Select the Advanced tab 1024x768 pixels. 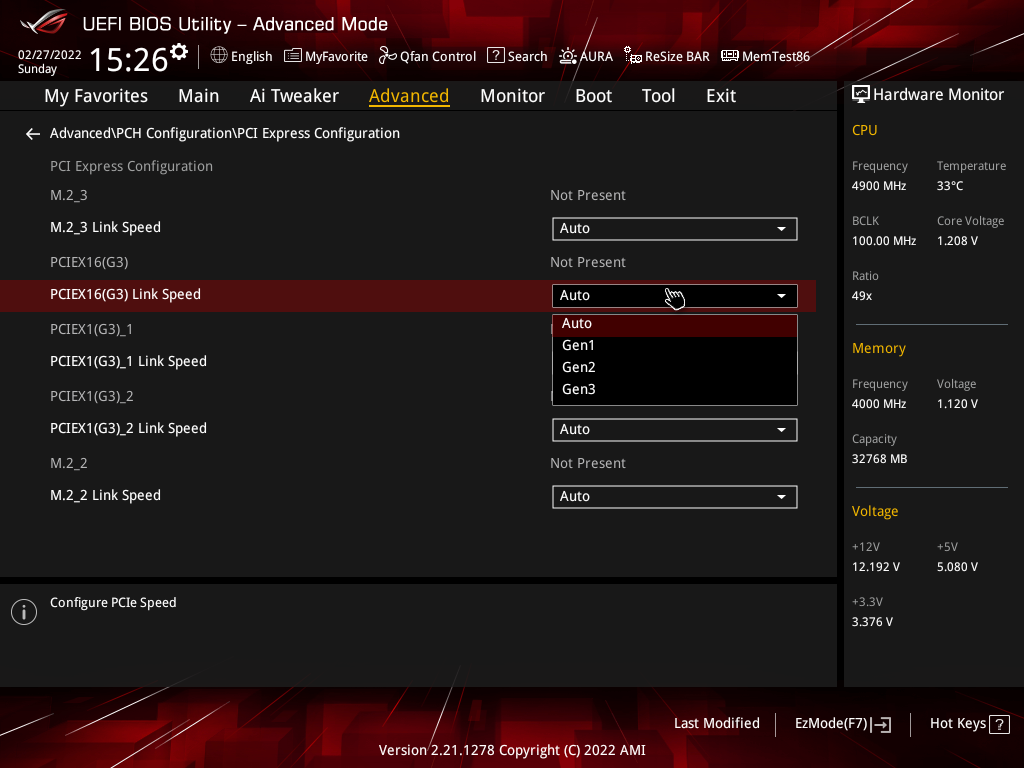(x=409, y=96)
